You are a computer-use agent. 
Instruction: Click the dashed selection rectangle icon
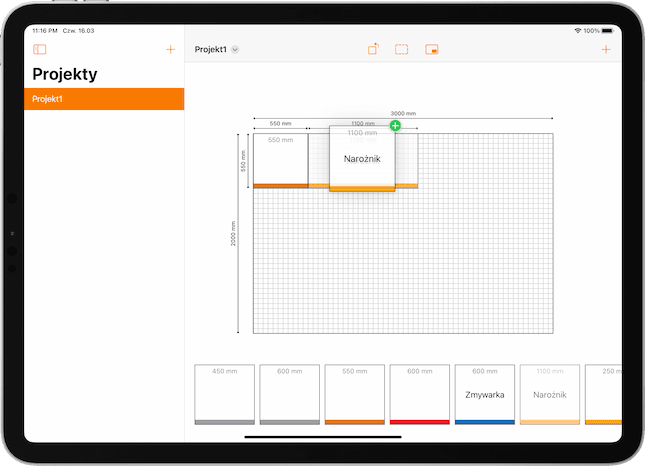click(401, 49)
